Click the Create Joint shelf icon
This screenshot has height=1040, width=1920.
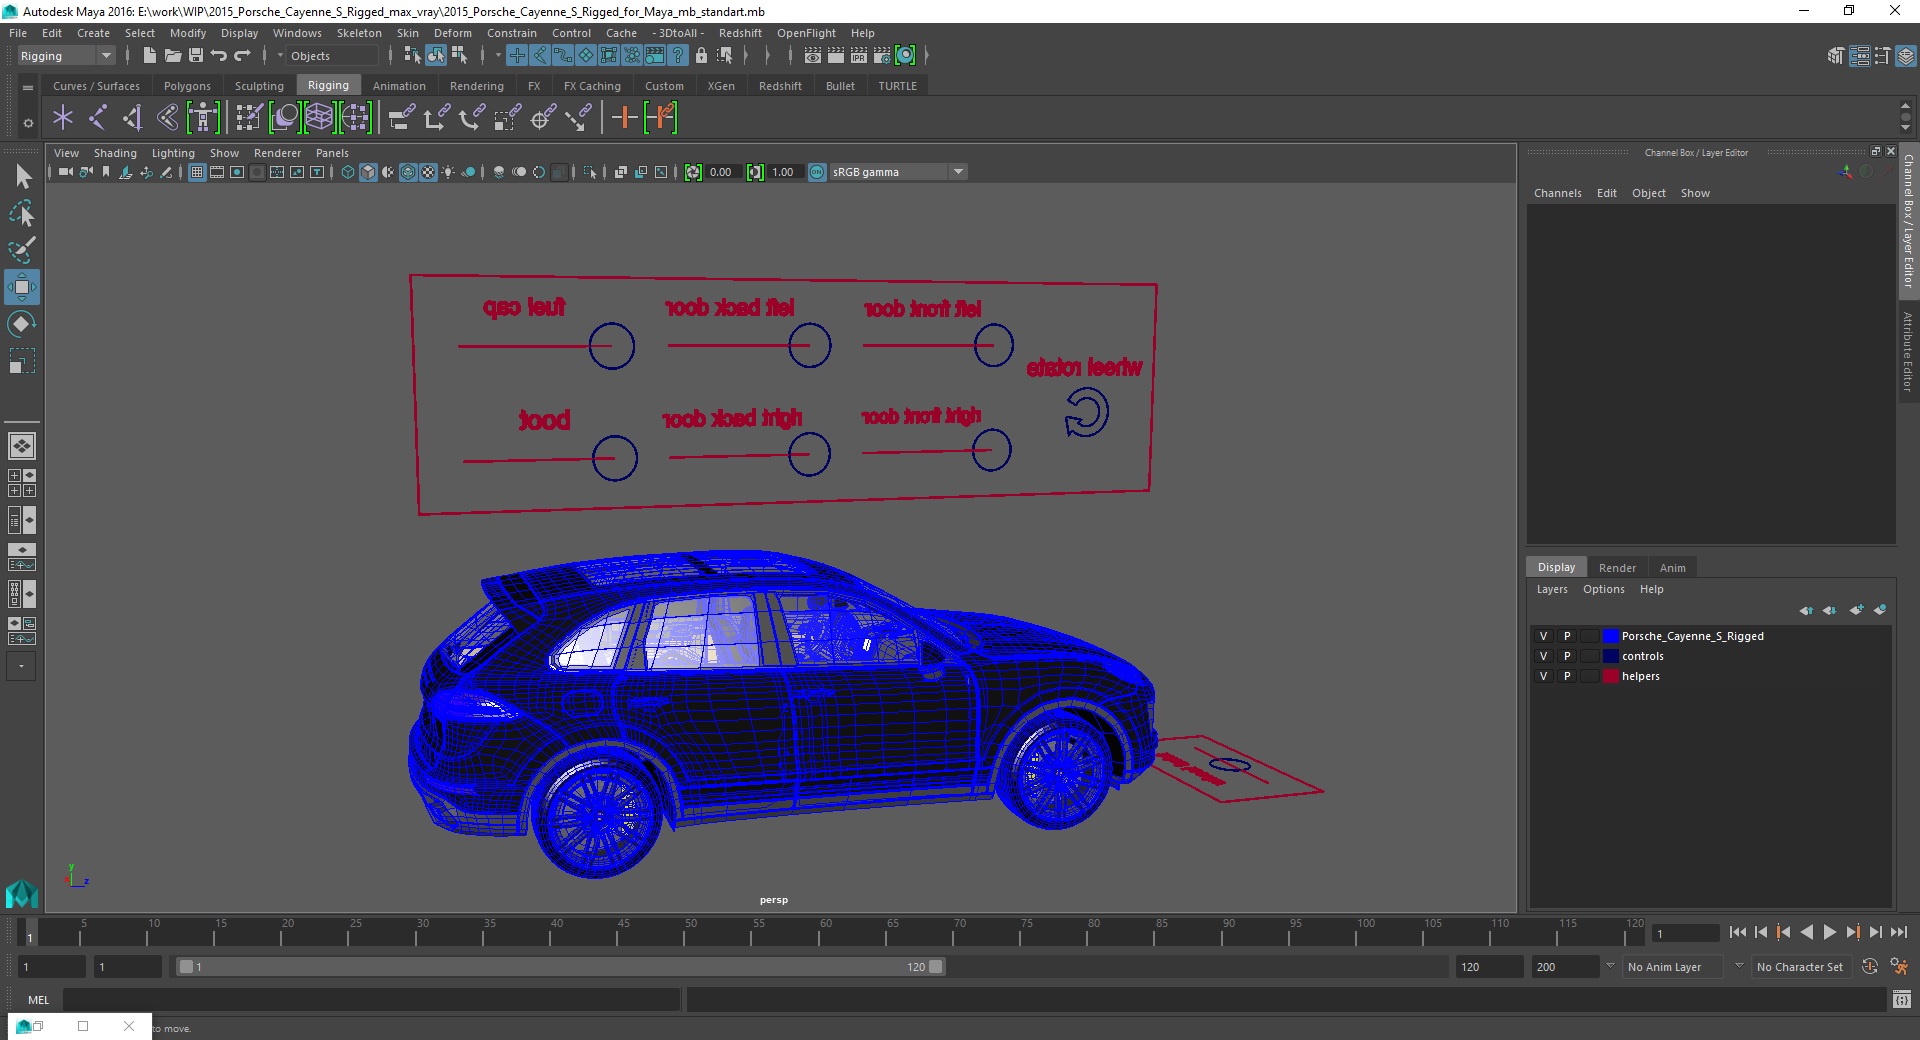[x=98, y=118]
